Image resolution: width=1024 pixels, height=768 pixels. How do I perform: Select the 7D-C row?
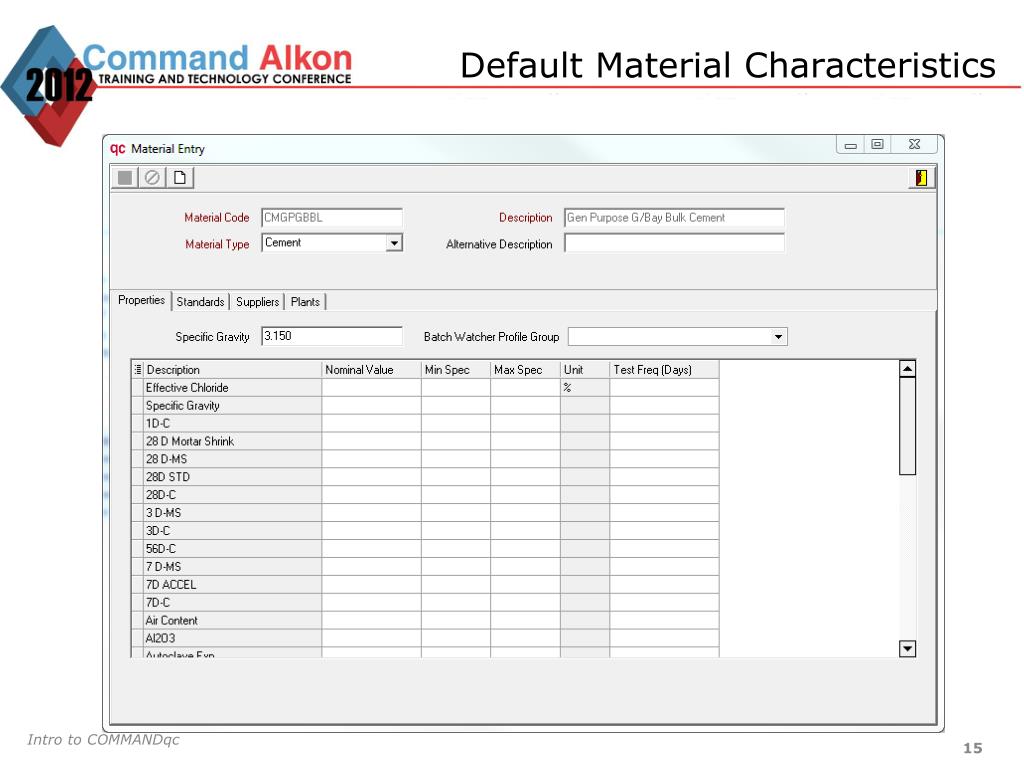click(425, 603)
